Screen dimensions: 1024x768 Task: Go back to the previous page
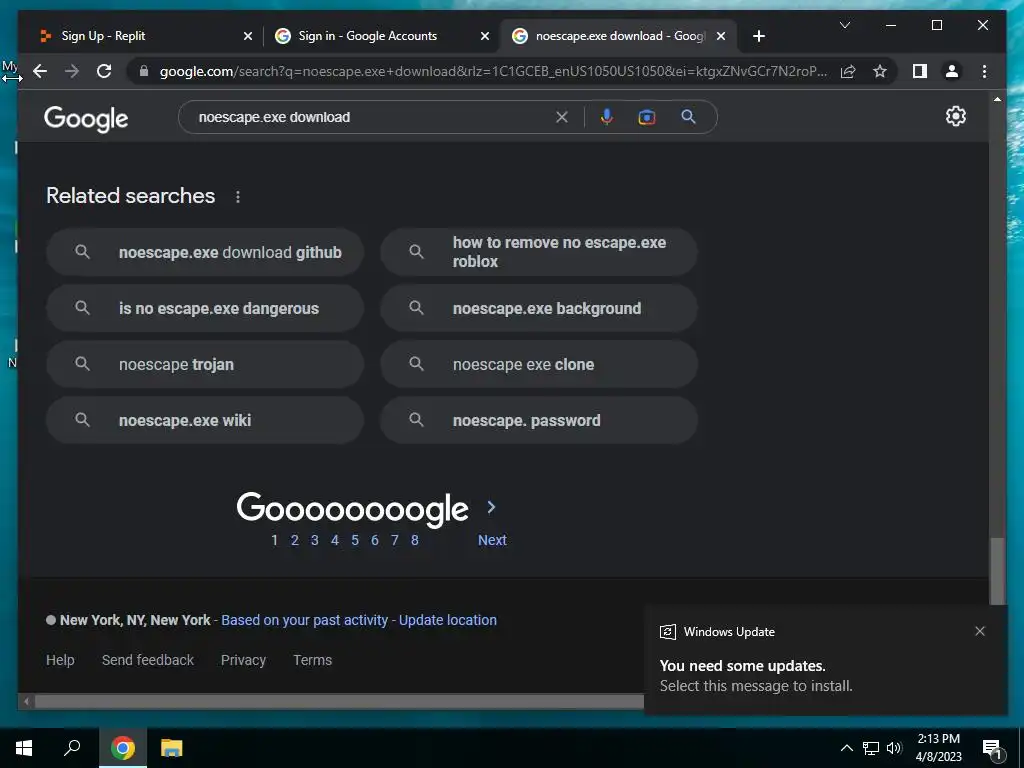(x=40, y=71)
